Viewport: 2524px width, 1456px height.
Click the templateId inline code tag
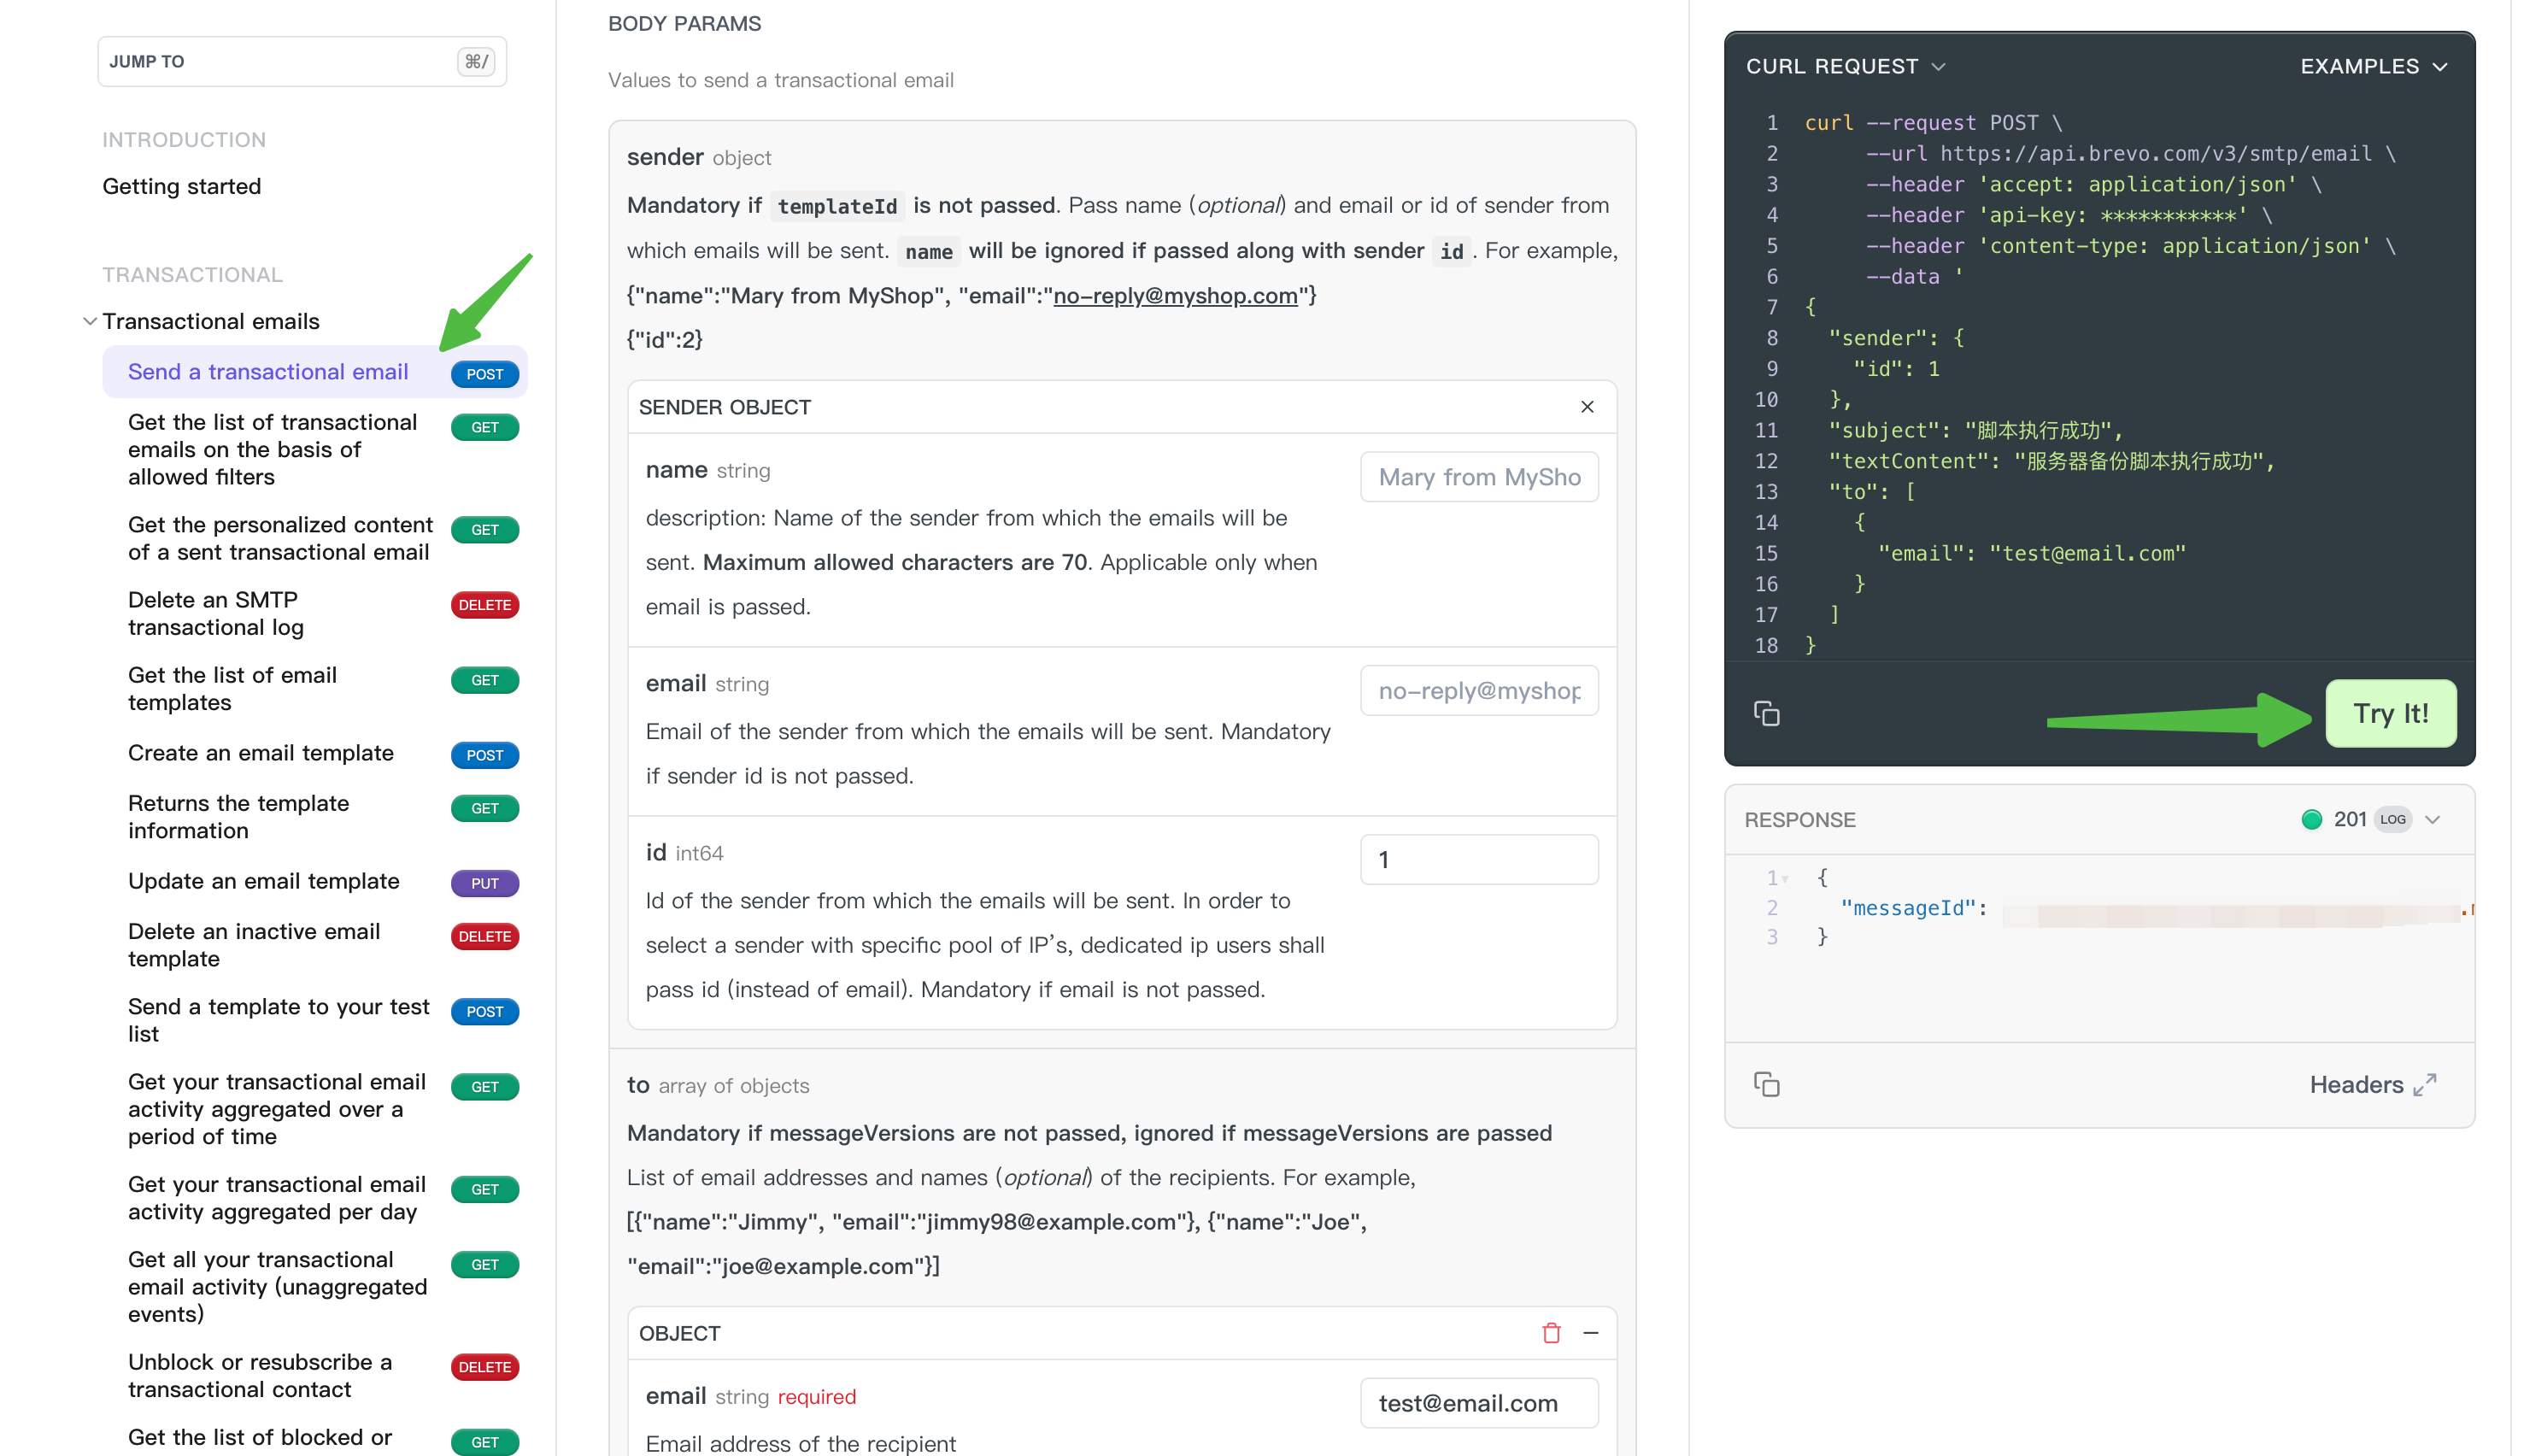pos(837,206)
